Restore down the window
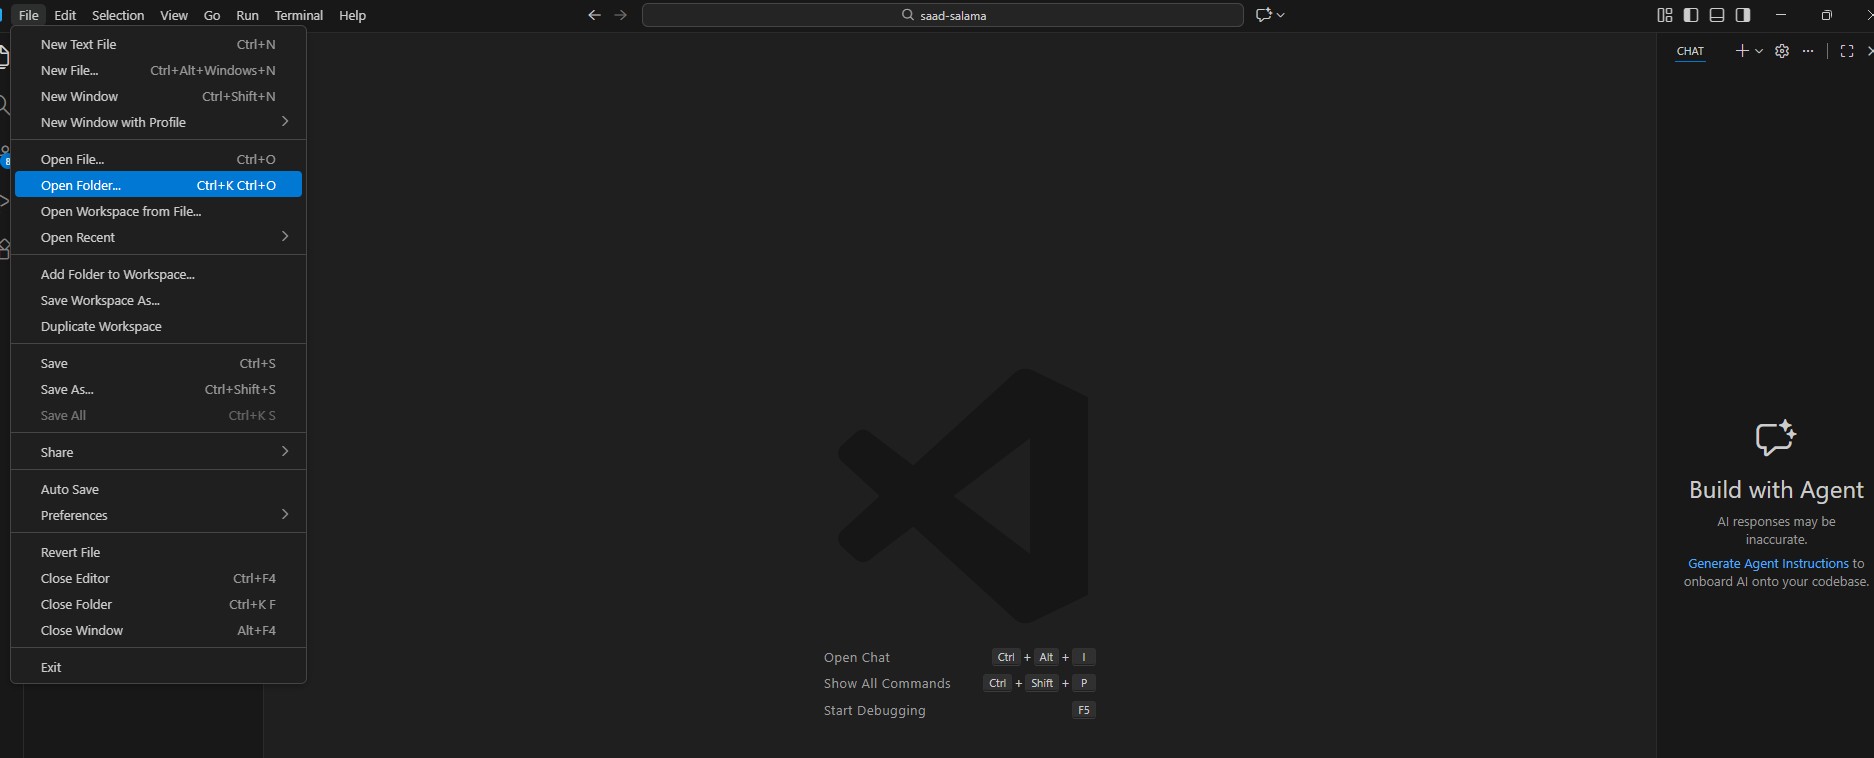1874x758 pixels. [x=1827, y=15]
